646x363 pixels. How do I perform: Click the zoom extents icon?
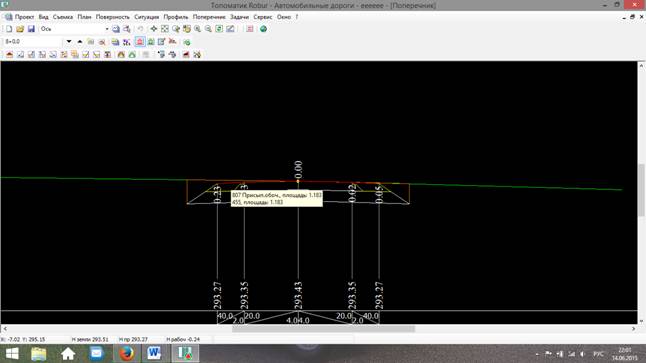click(x=165, y=29)
